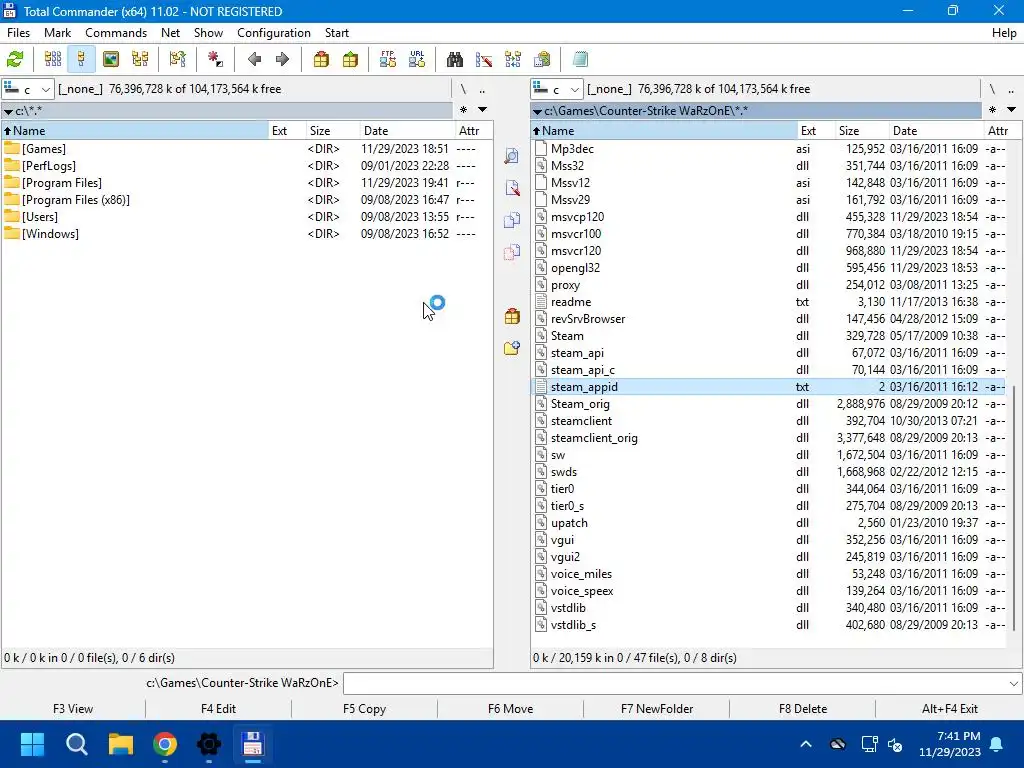Open the Net menu
Screen dimensions: 1024x768
170,33
